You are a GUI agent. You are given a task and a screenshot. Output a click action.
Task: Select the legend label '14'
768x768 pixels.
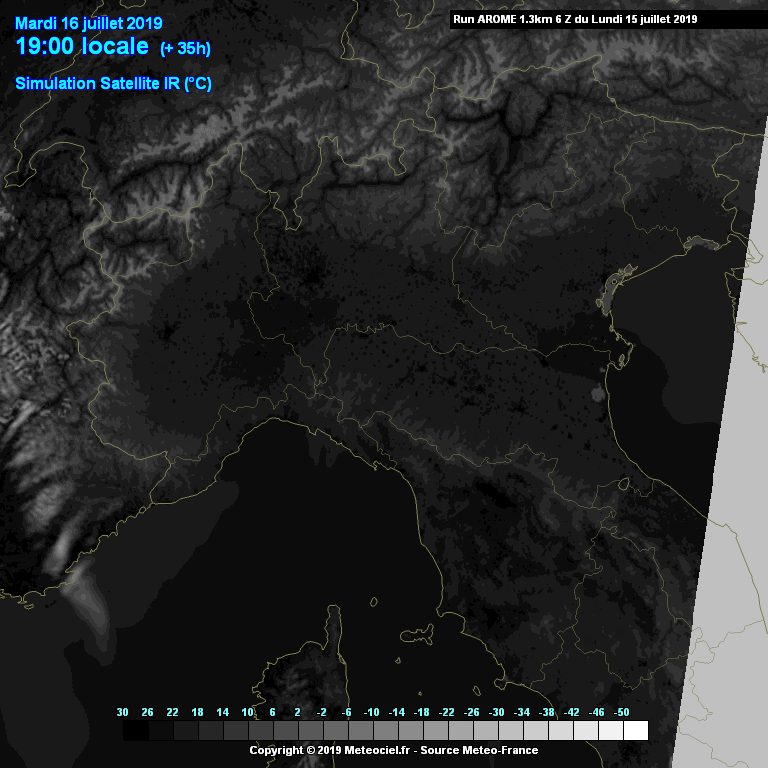[223, 712]
